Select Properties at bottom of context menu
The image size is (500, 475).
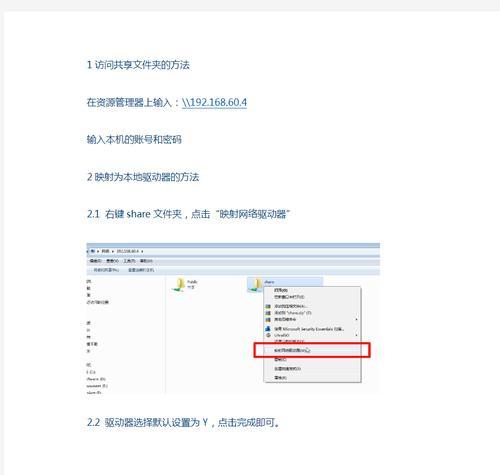[280, 378]
